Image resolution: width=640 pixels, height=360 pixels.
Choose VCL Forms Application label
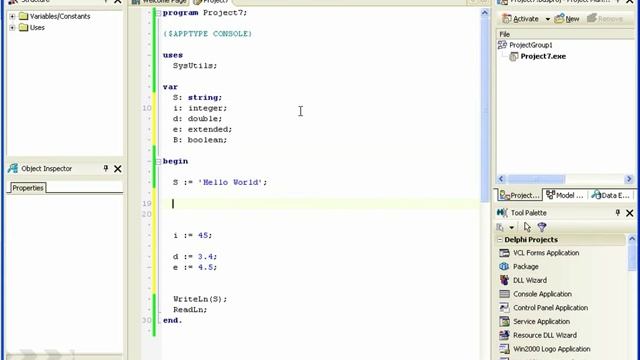(x=546, y=253)
